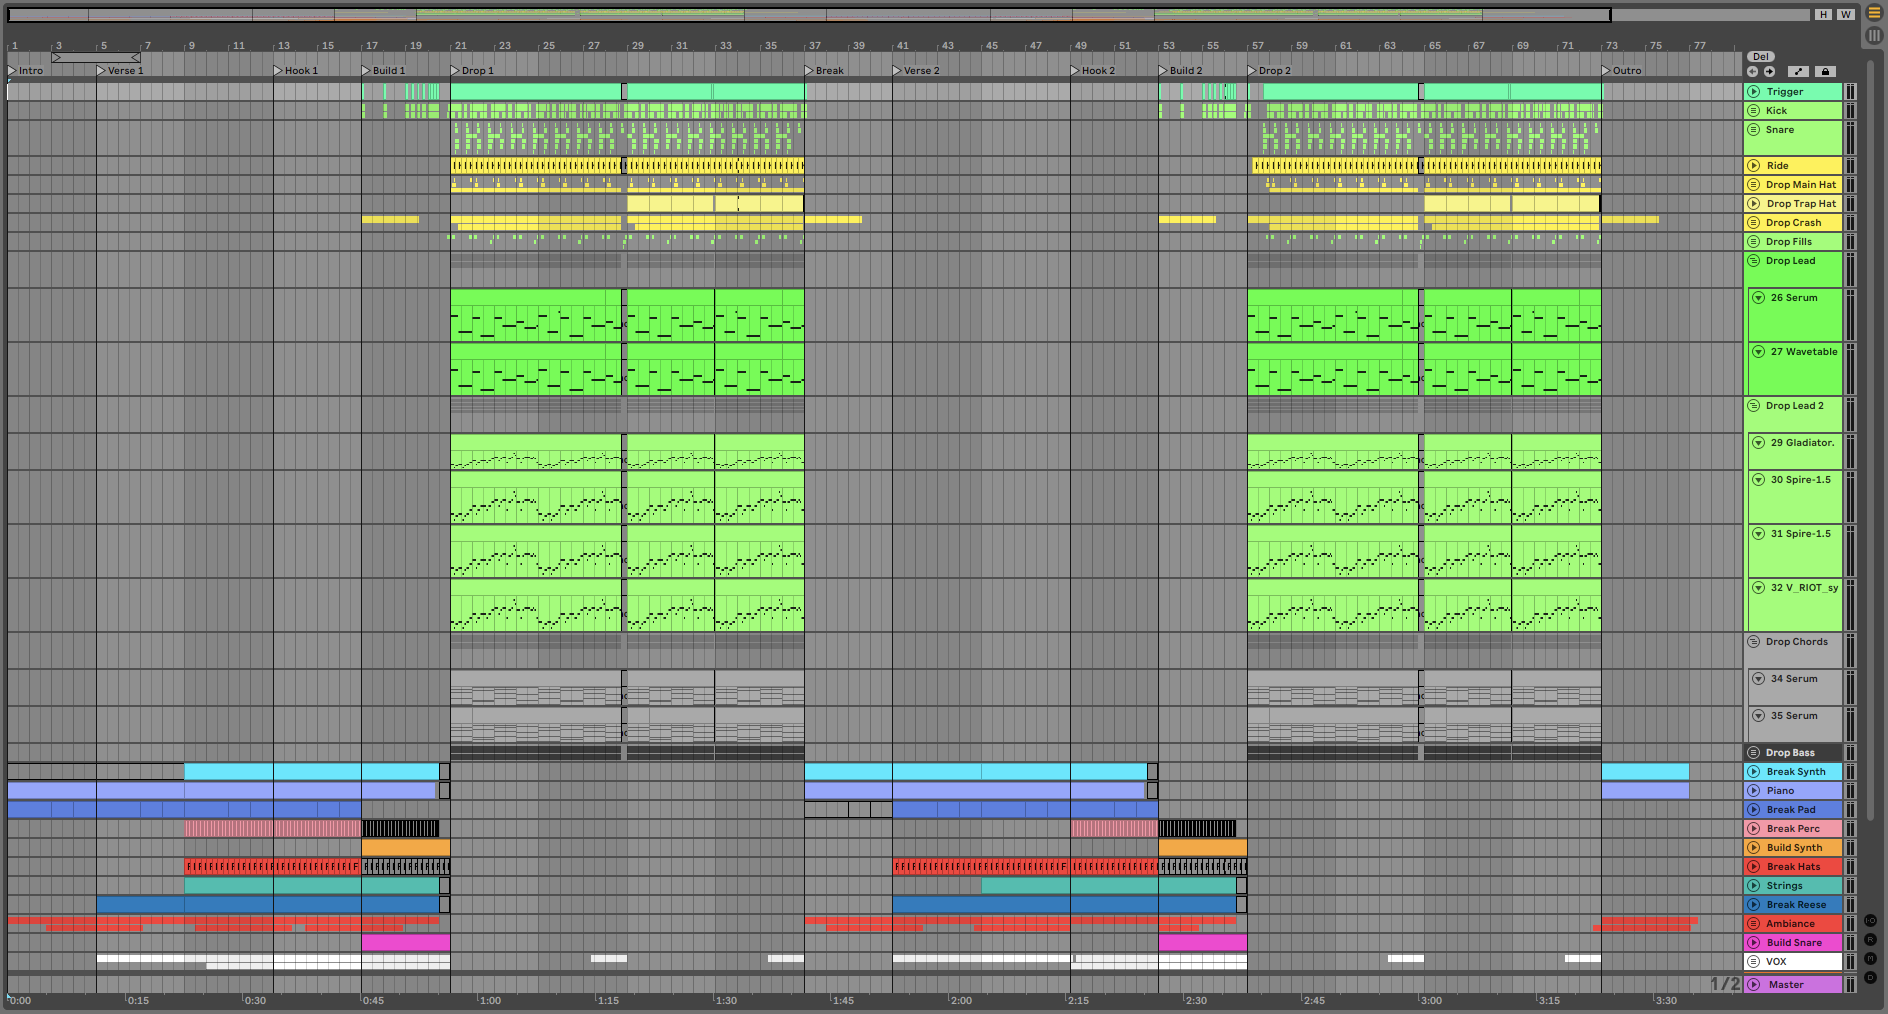The width and height of the screenshot is (1888, 1014).
Task: Expand the Drop Bass group track
Action: [1754, 753]
